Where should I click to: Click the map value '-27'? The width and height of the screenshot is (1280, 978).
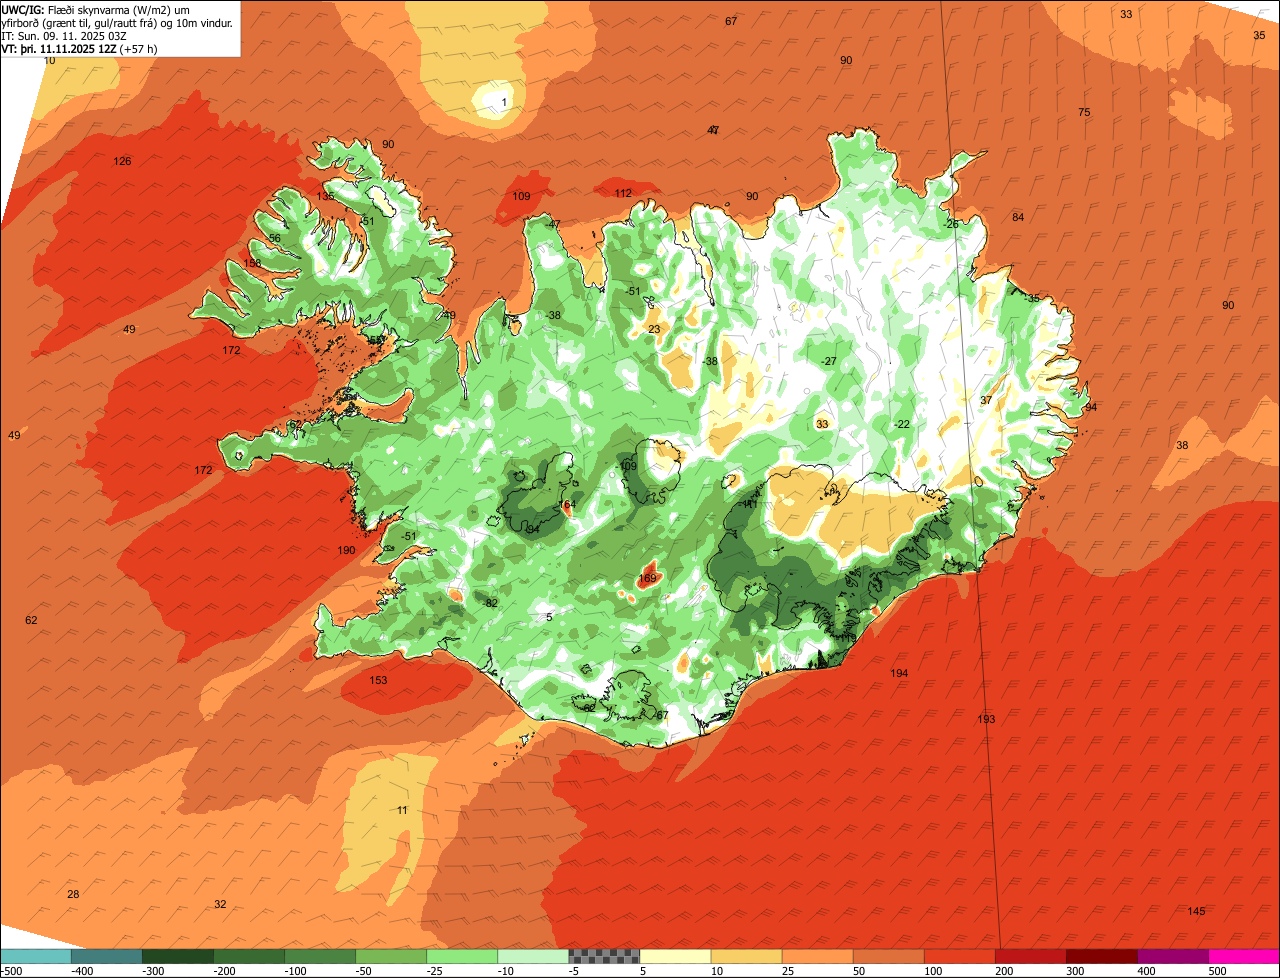(829, 362)
